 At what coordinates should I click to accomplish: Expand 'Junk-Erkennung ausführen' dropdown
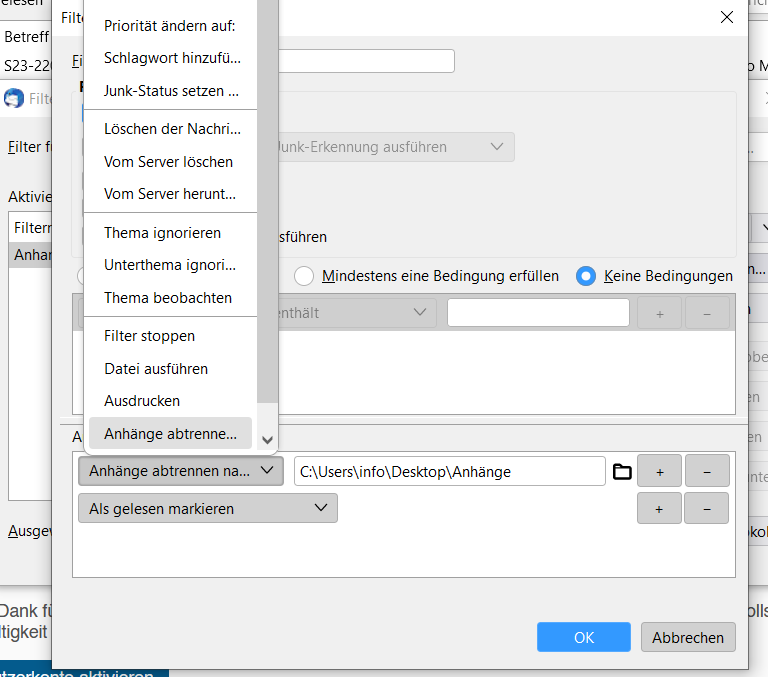(396, 147)
